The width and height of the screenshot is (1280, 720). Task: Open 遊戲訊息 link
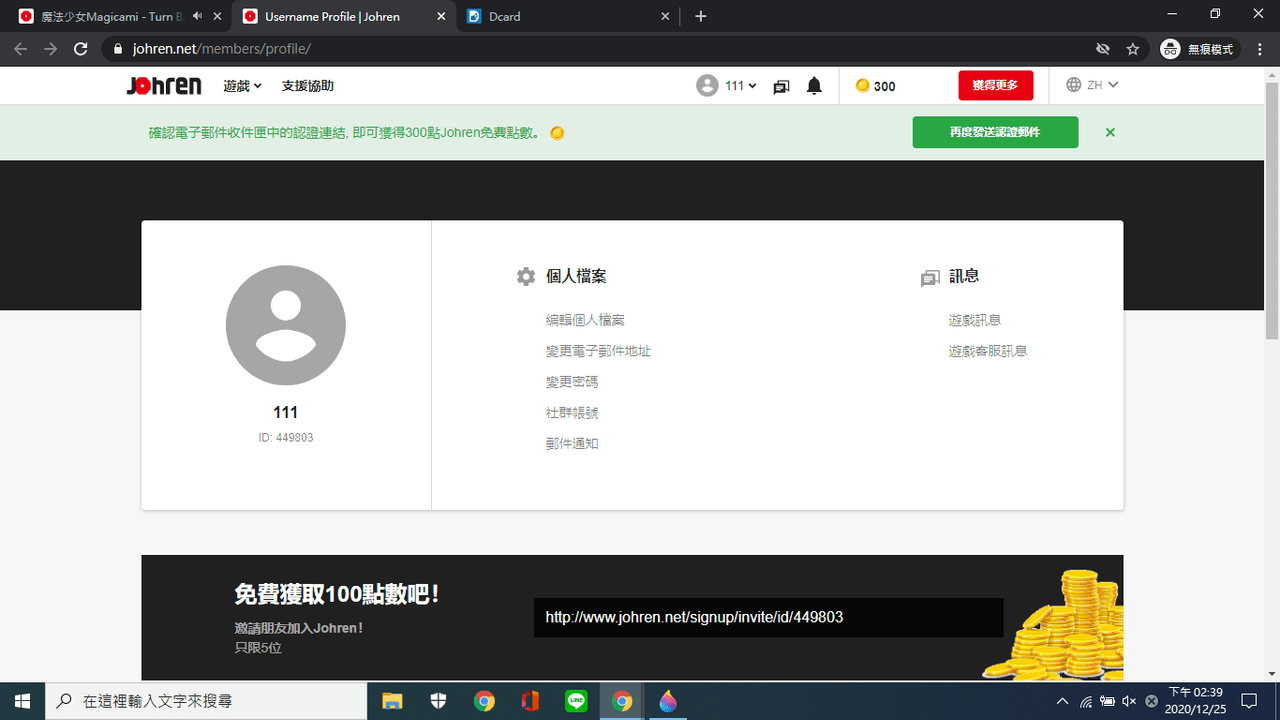975,320
